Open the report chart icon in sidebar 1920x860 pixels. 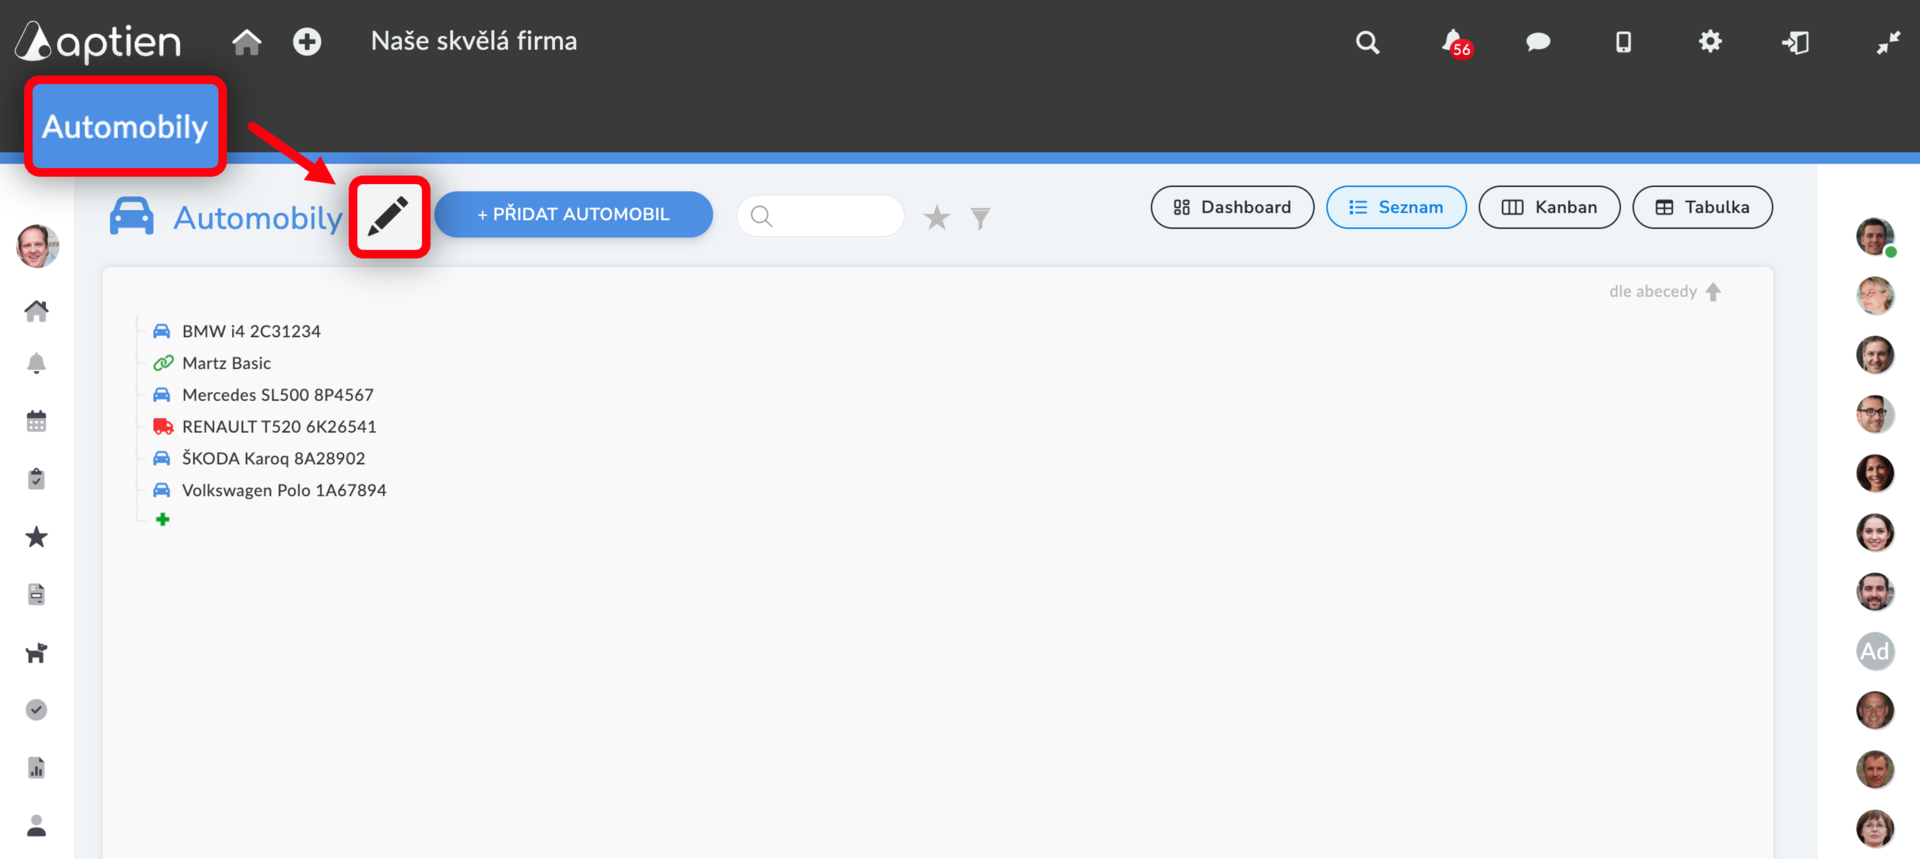[x=36, y=768]
